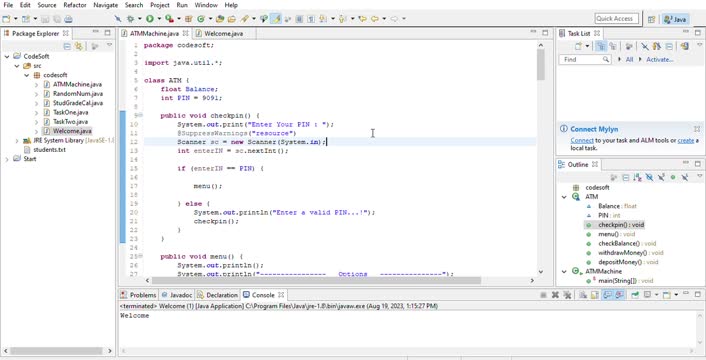
Task: Toggle Hide Fields in Outline toolbar
Action: point(649,177)
